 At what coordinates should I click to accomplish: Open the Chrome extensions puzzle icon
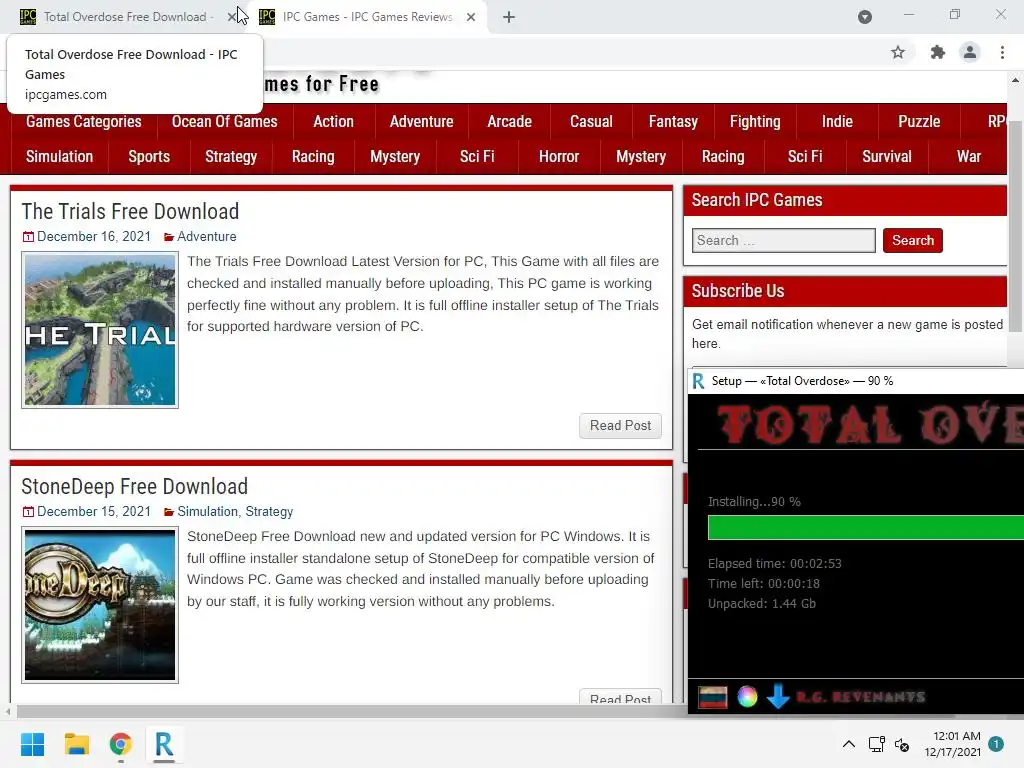click(937, 52)
